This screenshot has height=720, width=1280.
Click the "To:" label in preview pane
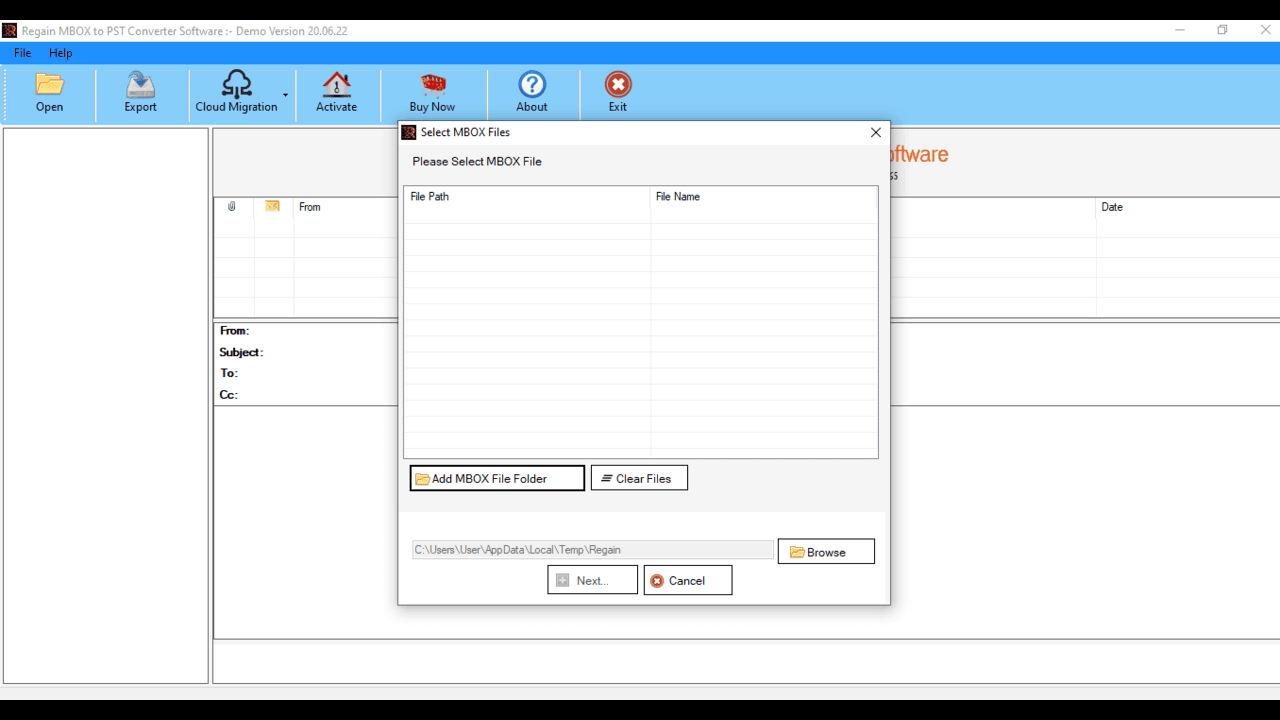[x=229, y=373]
